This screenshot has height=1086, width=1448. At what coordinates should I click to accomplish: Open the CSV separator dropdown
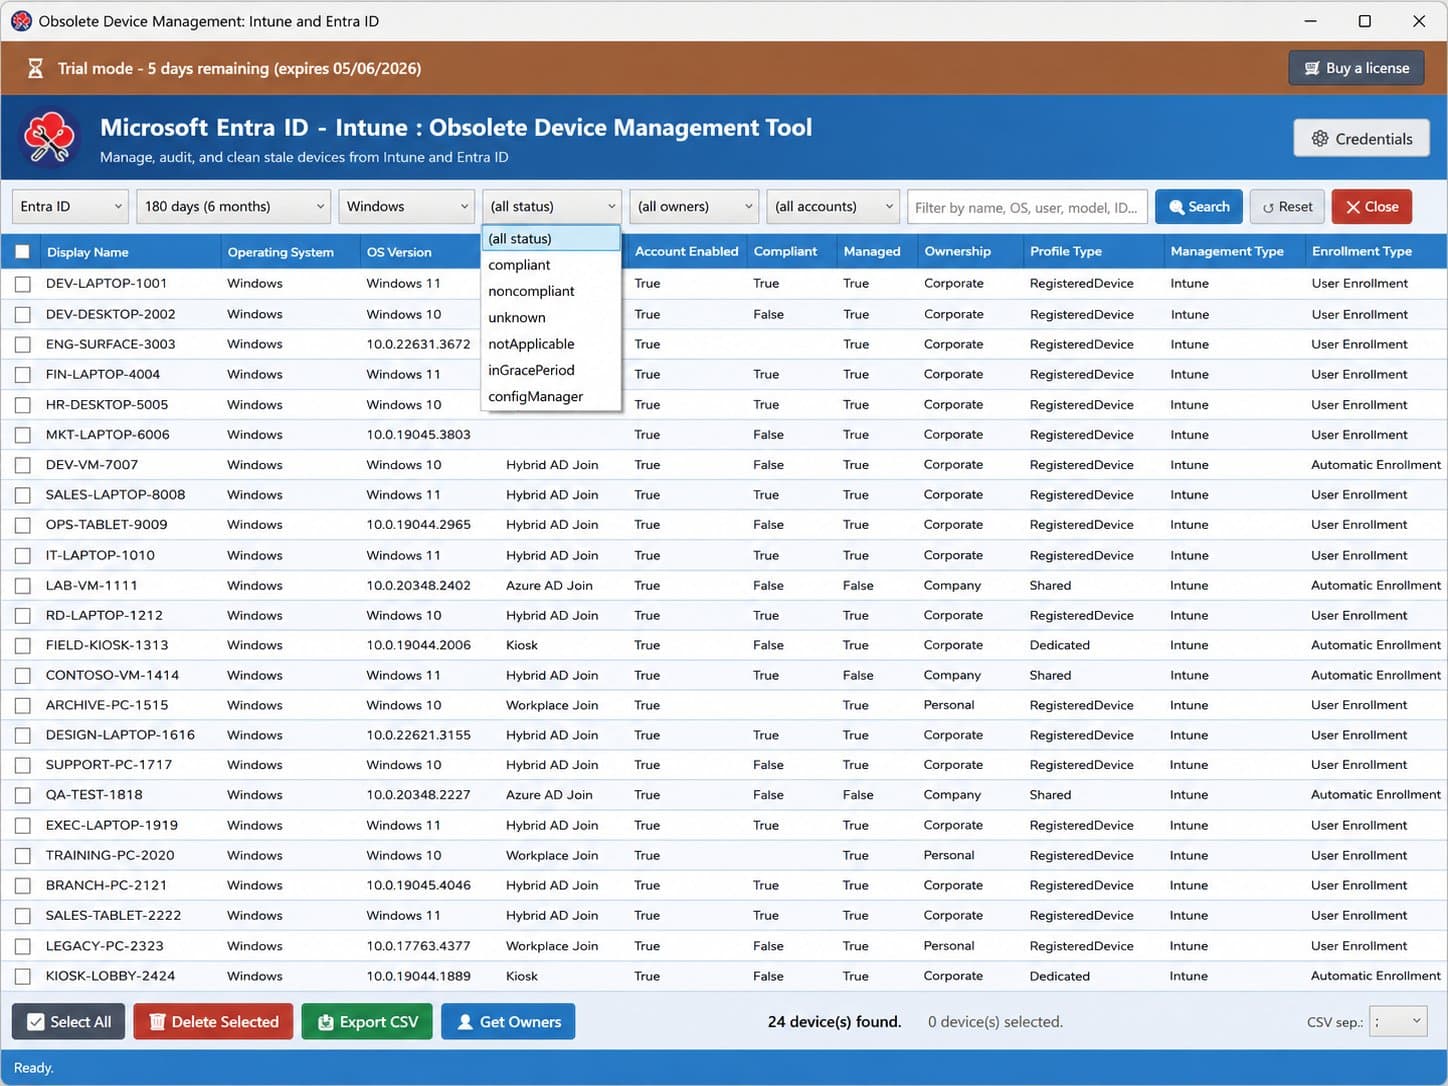[x=1398, y=1021]
